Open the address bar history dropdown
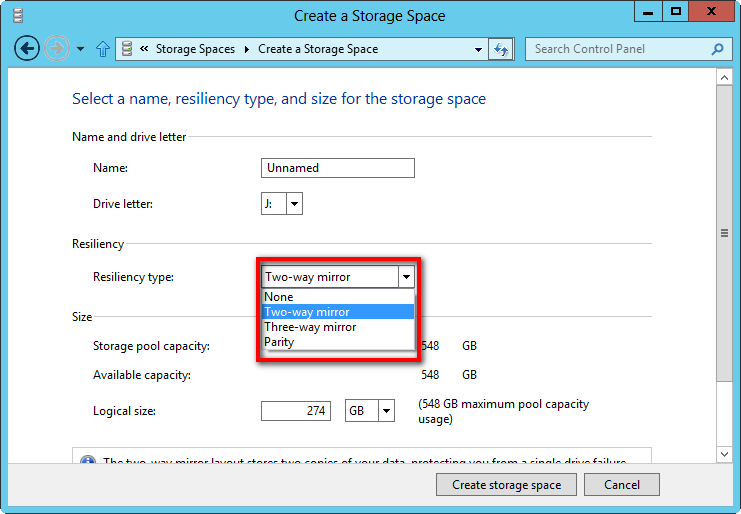 478,49
